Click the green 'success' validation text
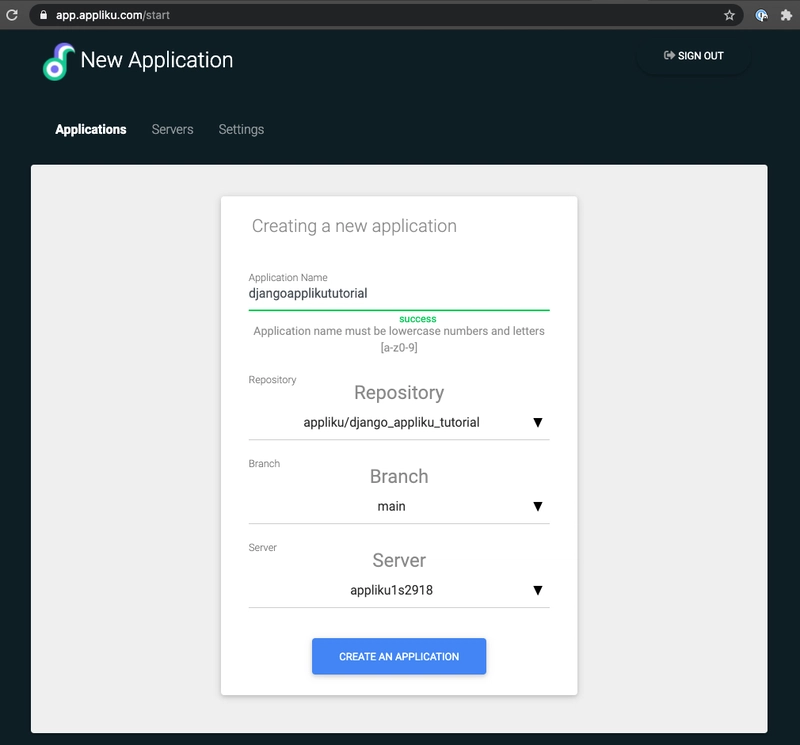800x745 pixels. [418, 319]
